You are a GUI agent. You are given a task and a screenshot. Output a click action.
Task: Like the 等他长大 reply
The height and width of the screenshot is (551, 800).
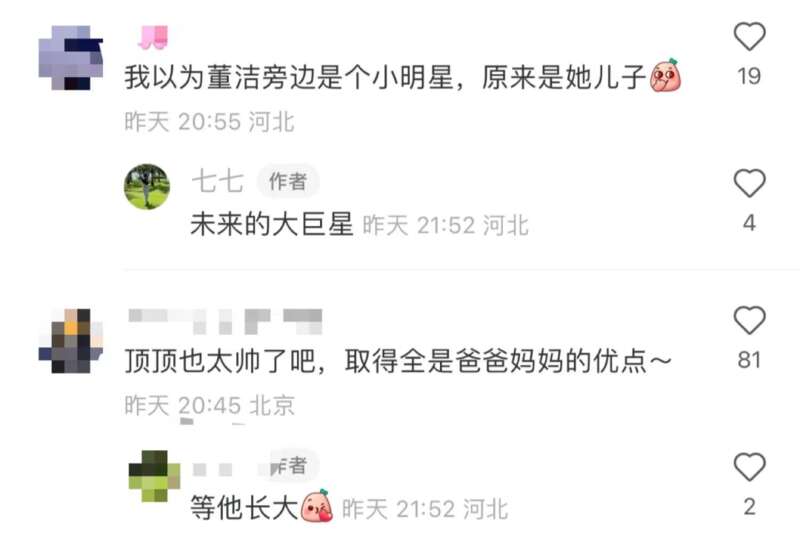coord(749,467)
